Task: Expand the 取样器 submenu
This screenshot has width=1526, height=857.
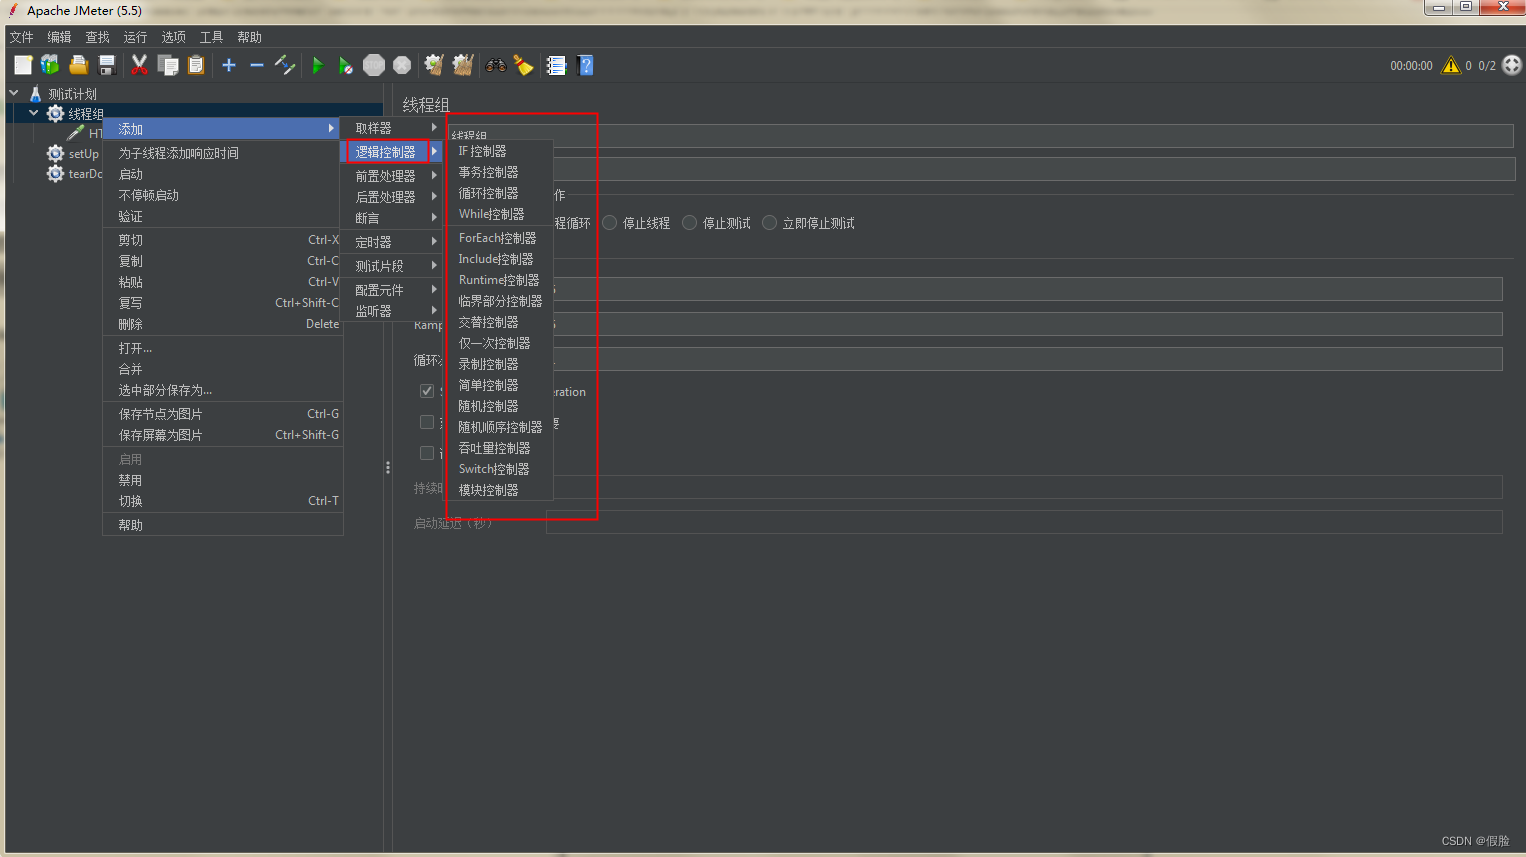Action: [x=392, y=128]
